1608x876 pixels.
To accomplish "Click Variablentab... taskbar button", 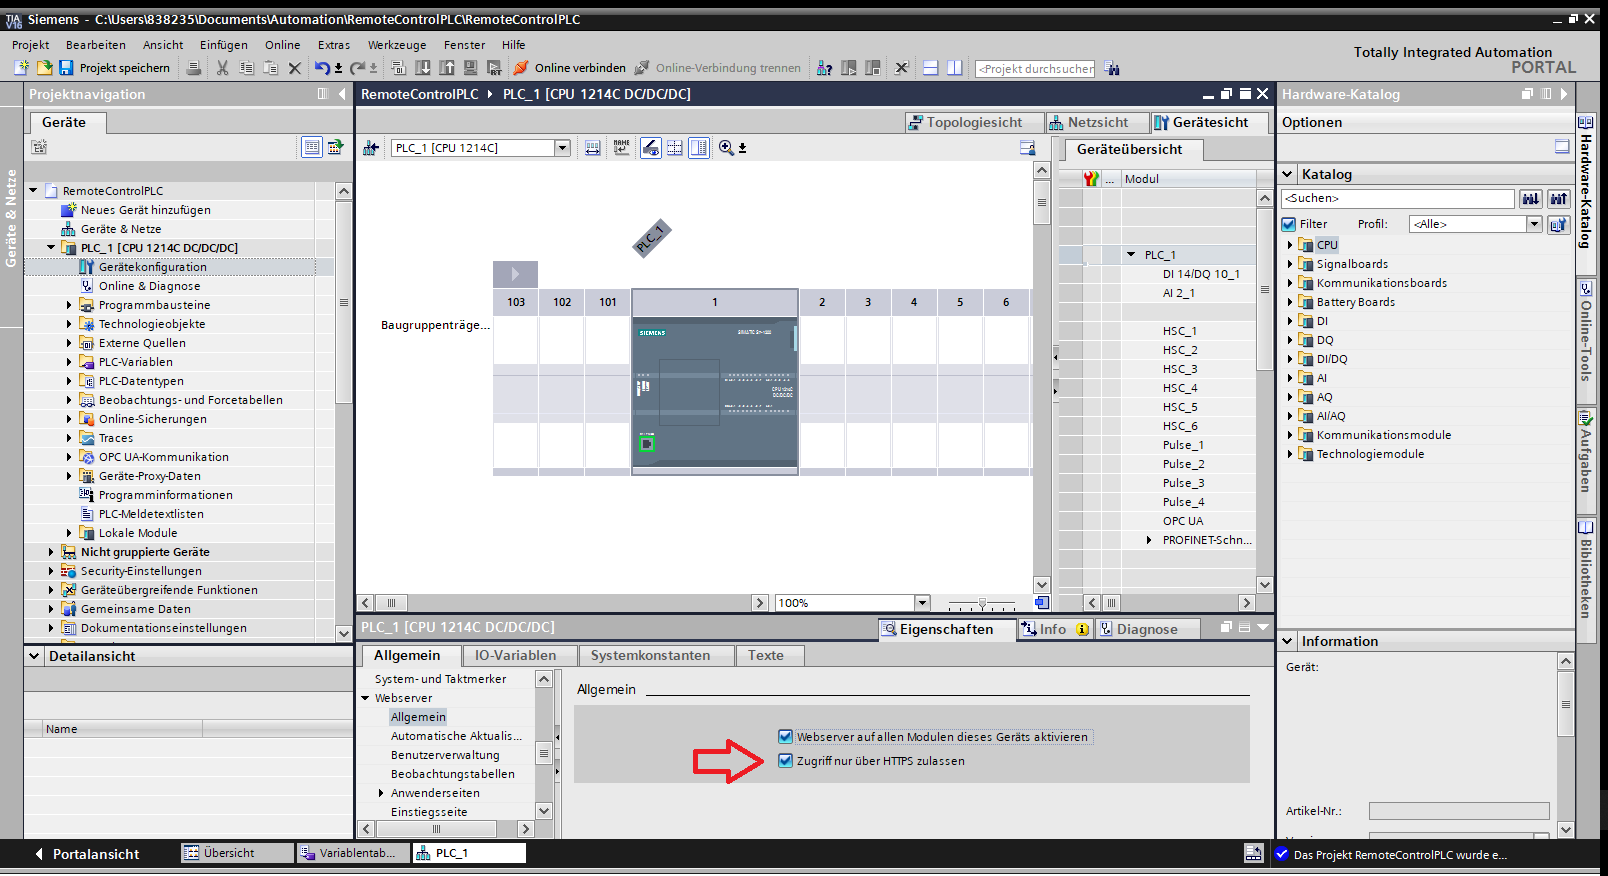I will (353, 853).
